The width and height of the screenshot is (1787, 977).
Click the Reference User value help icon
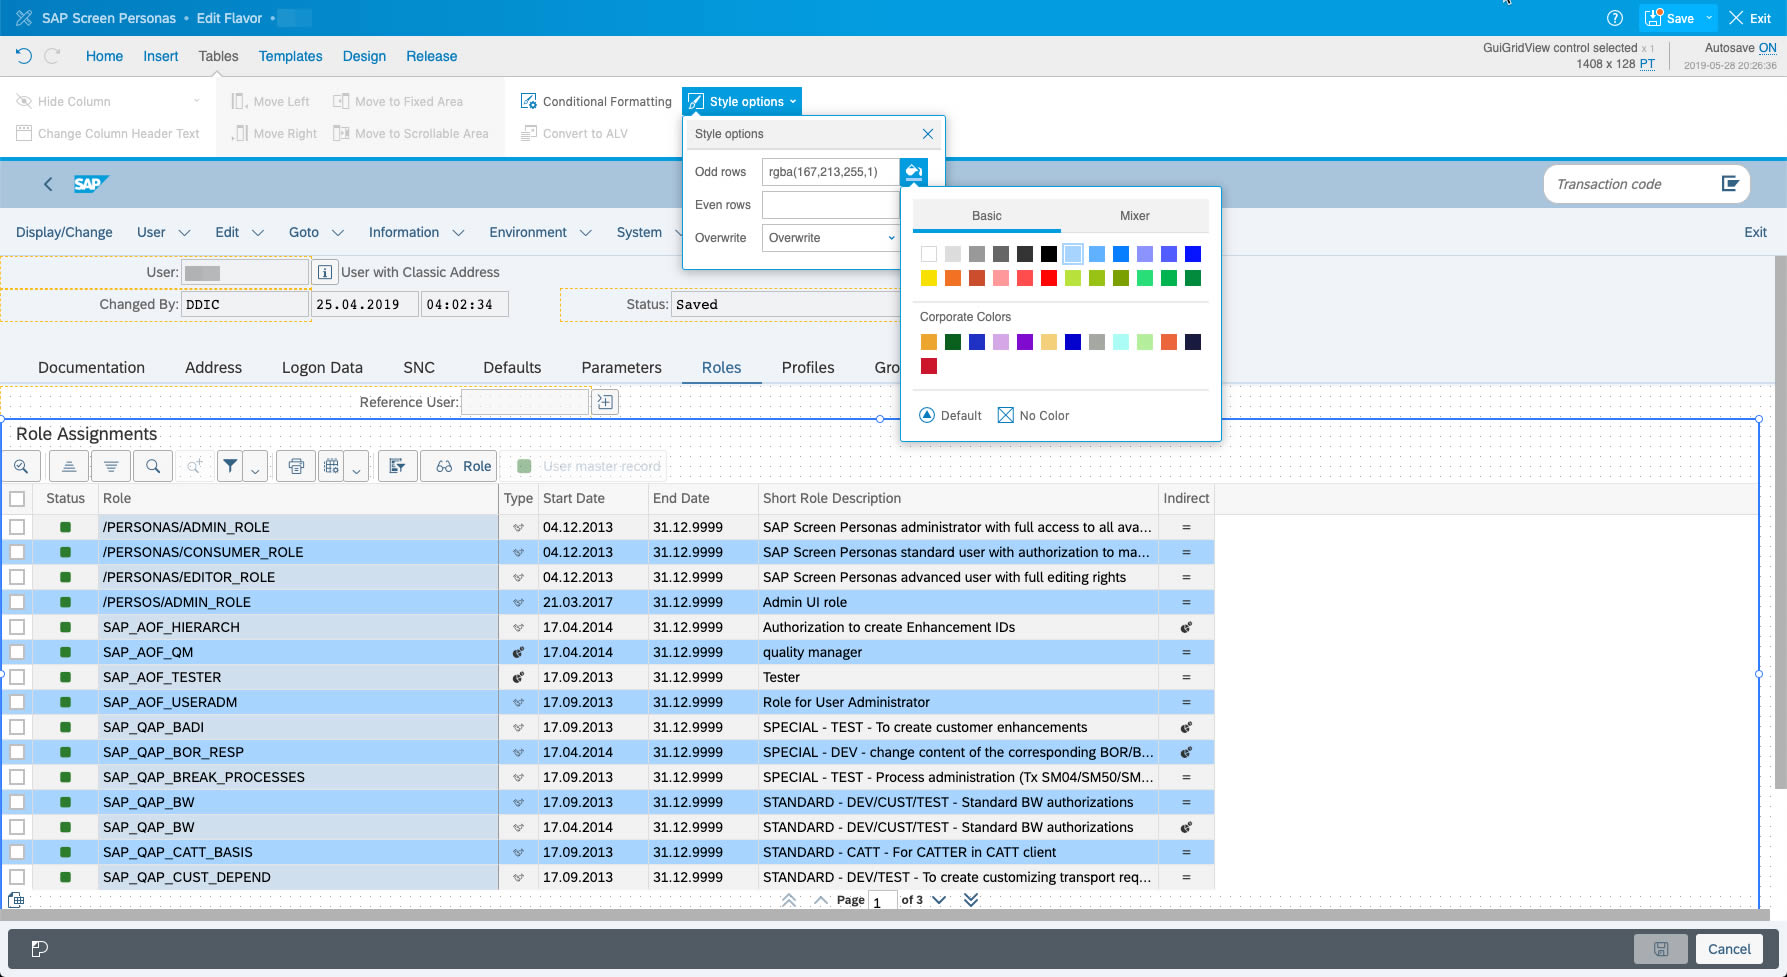(604, 402)
